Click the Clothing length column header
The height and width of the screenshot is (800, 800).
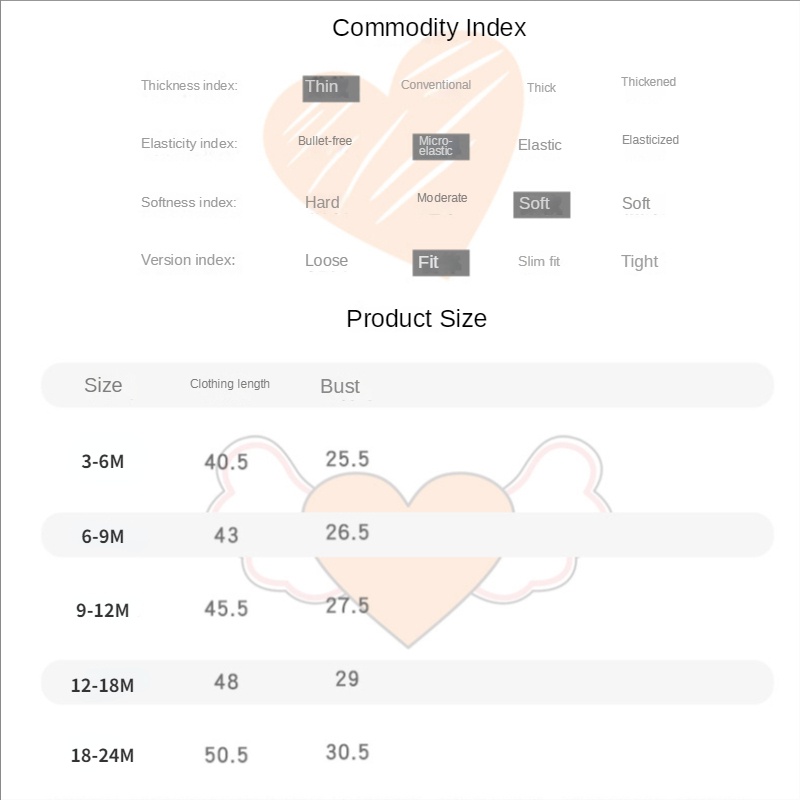pyautogui.click(x=230, y=384)
